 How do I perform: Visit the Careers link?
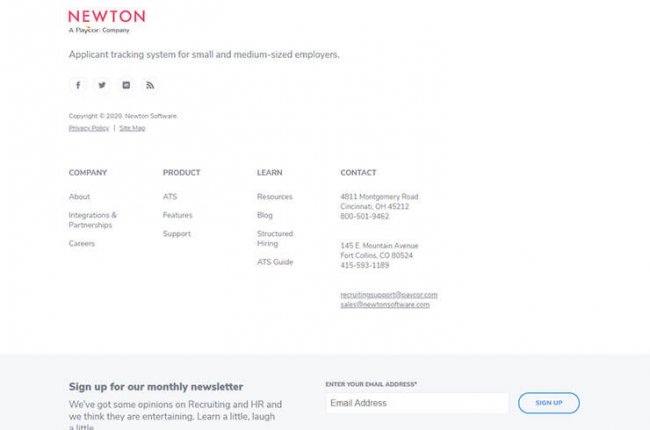[82, 244]
